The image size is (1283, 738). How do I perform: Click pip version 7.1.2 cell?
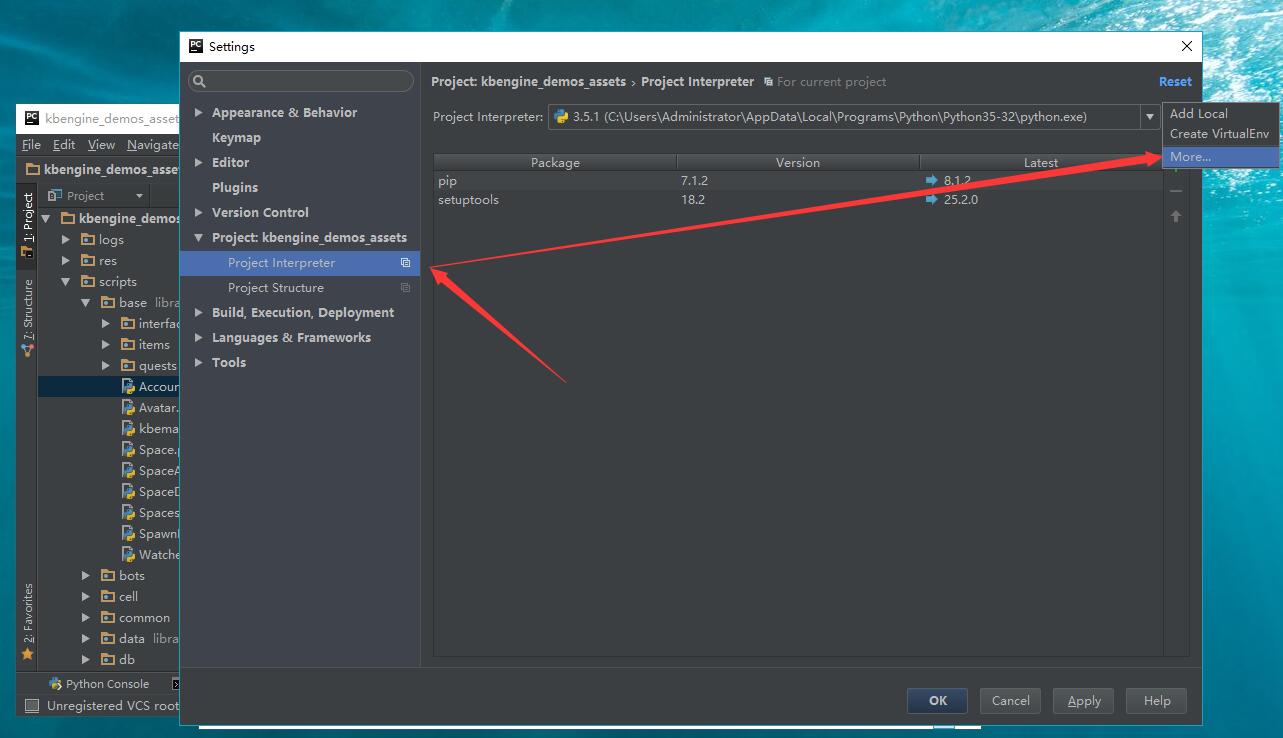coord(693,181)
